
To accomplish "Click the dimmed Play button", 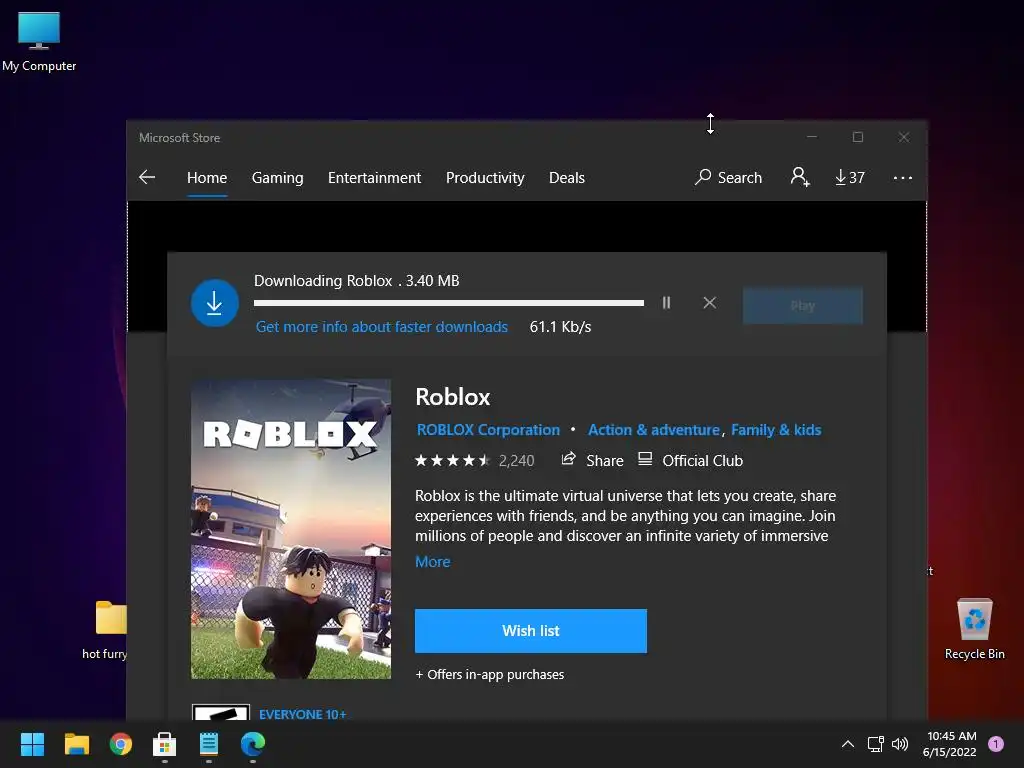I will click(803, 305).
